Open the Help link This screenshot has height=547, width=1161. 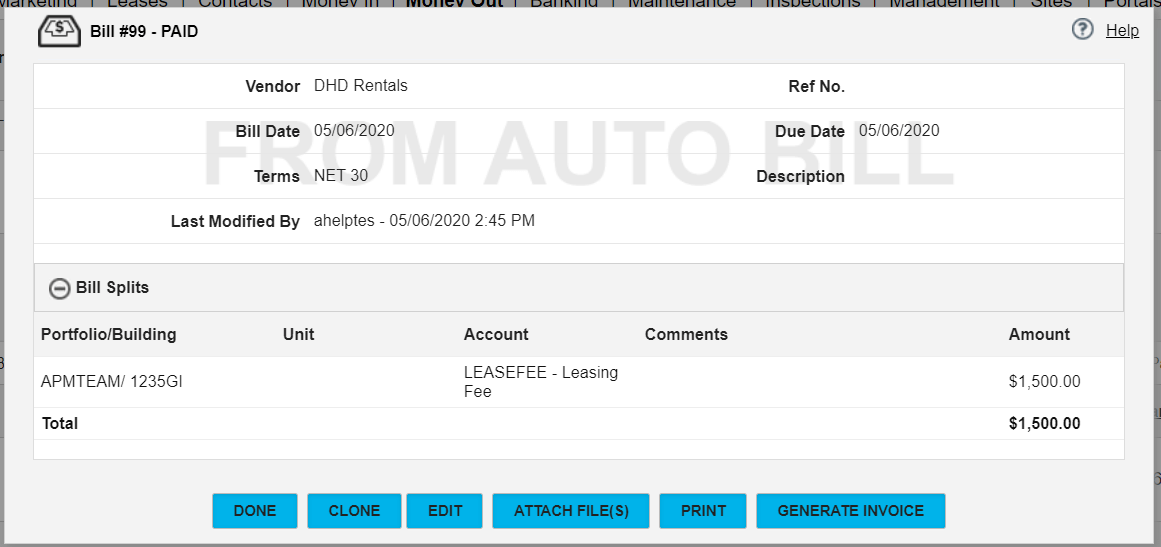coord(1122,30)
